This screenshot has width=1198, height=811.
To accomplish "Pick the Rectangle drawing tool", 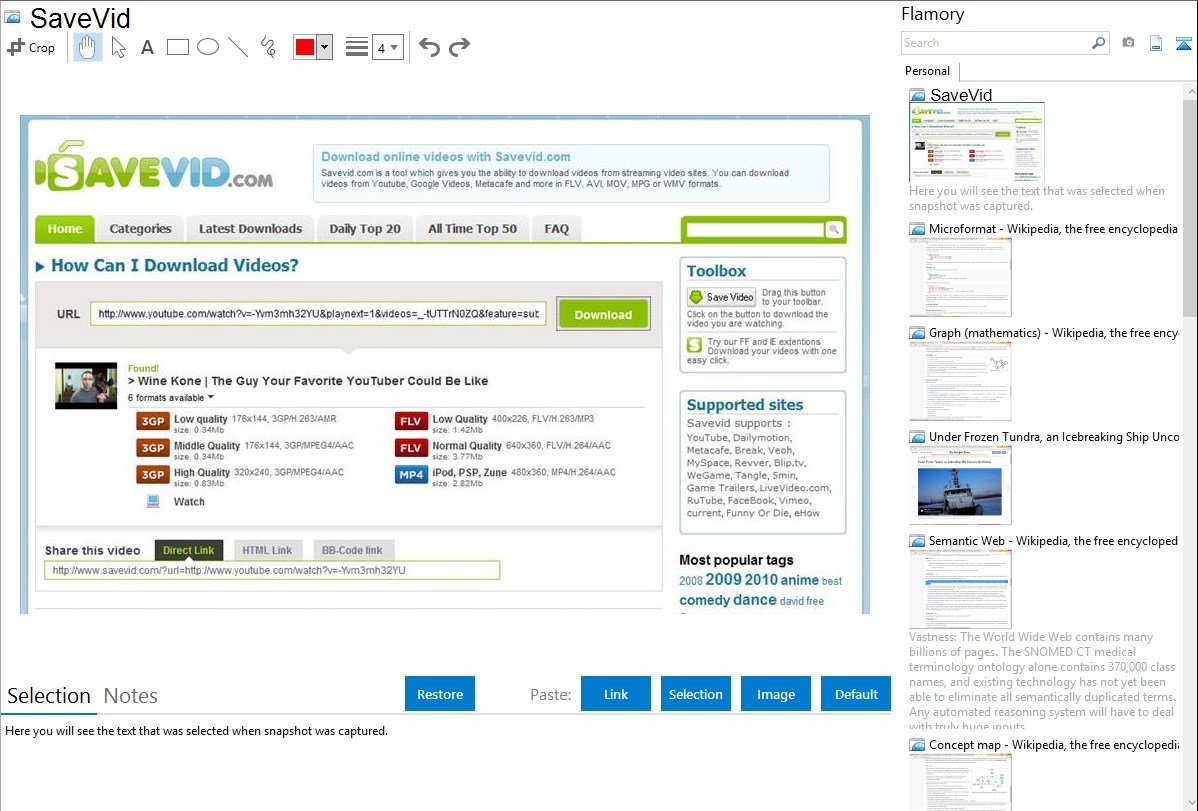I will (177, 47).
